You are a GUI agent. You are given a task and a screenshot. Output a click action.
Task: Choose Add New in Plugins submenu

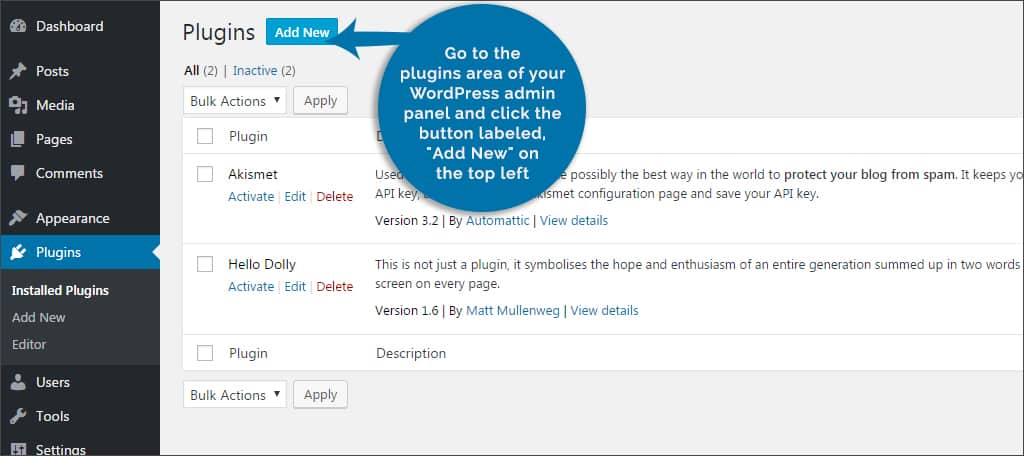tap(39, 318)
